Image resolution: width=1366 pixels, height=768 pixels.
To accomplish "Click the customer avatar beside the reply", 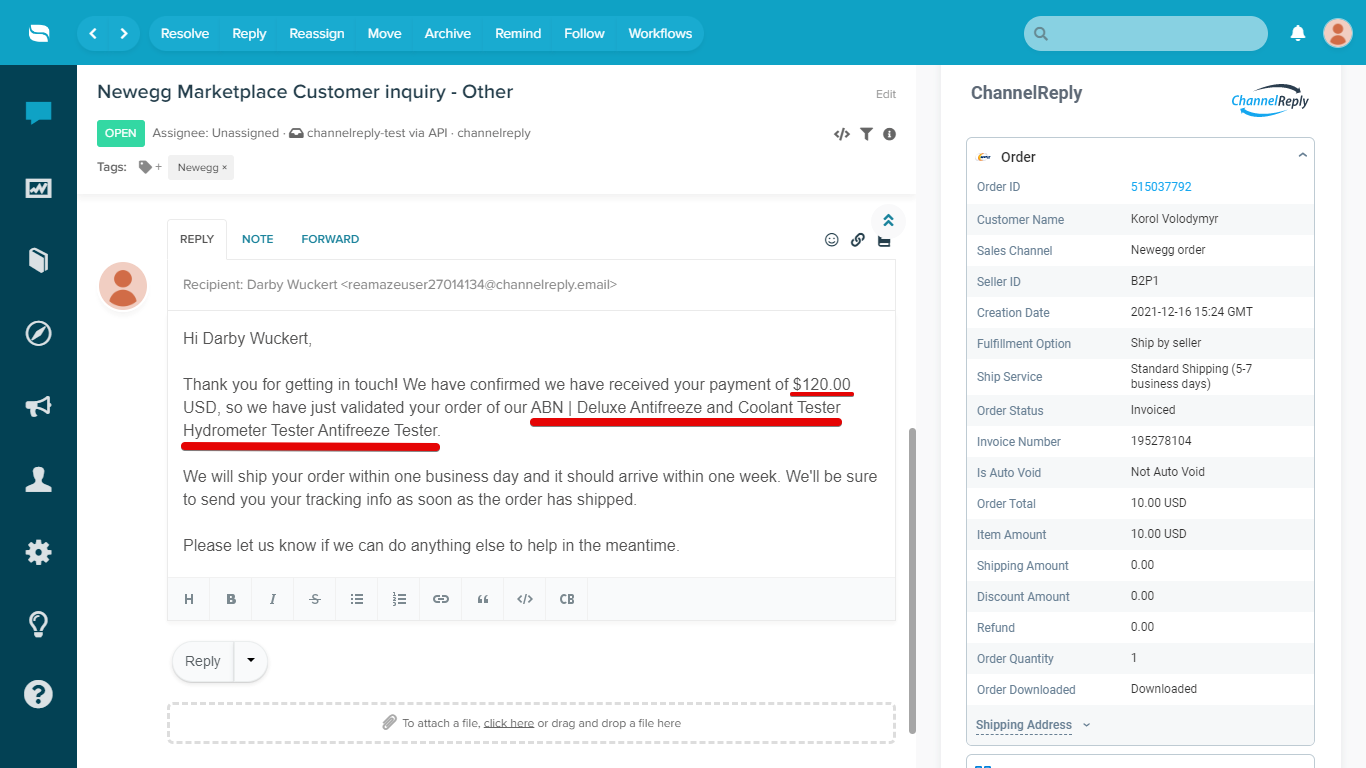I will click(123, 286).
